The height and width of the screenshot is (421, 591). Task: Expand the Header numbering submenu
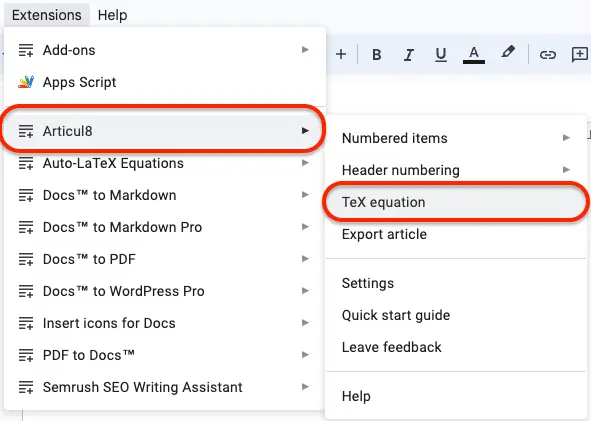click(x=456, y=170)
